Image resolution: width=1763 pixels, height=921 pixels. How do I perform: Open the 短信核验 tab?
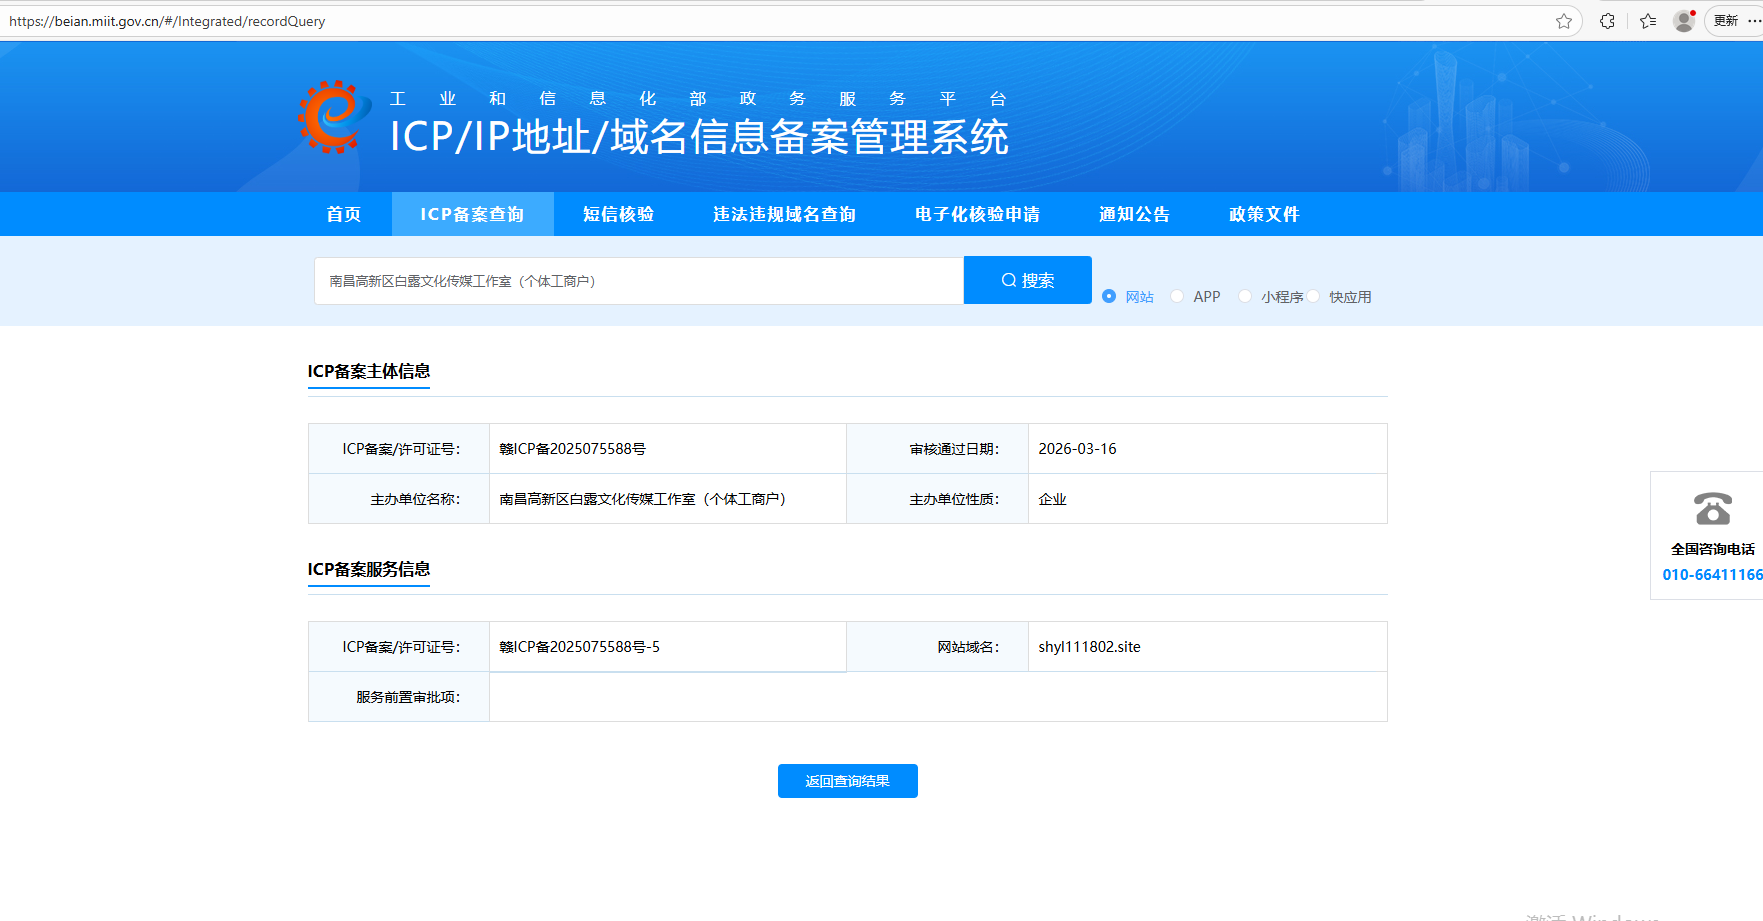pyautogui.click(x=618, y=214)
